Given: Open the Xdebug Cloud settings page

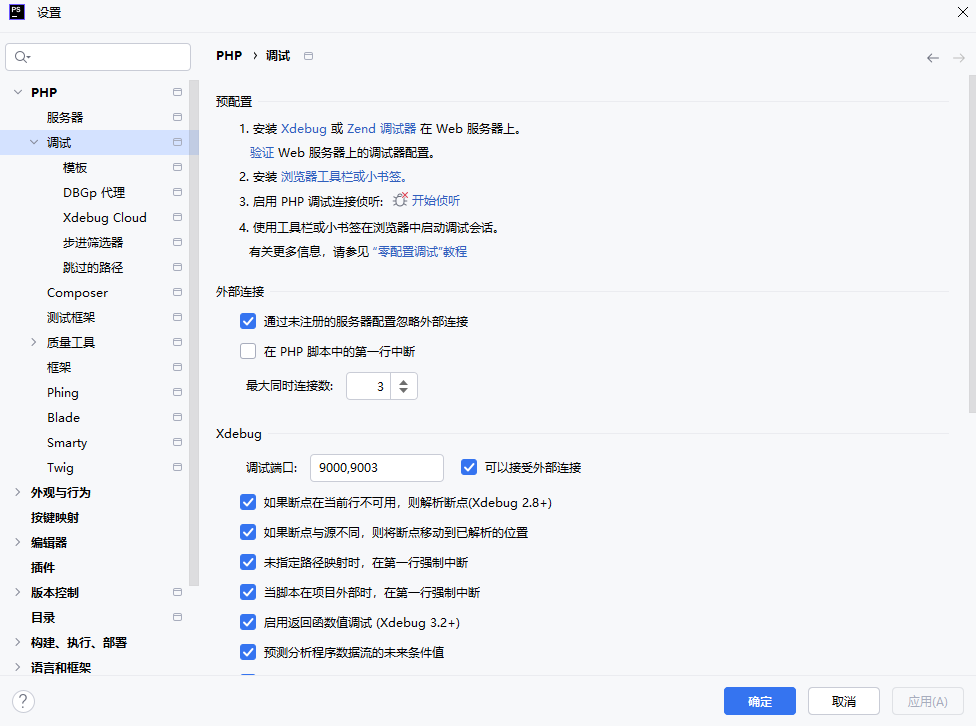Looking at the screenshot, I should tap(105, 217).
